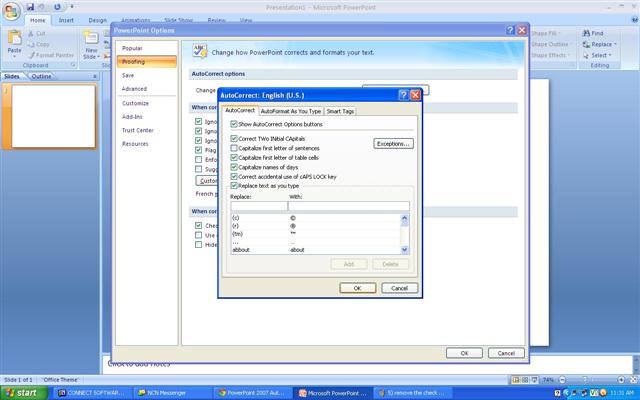Click the Undo icon in Quick Access Toolbar
Viewport: 640px width, 400px height.
41,7
